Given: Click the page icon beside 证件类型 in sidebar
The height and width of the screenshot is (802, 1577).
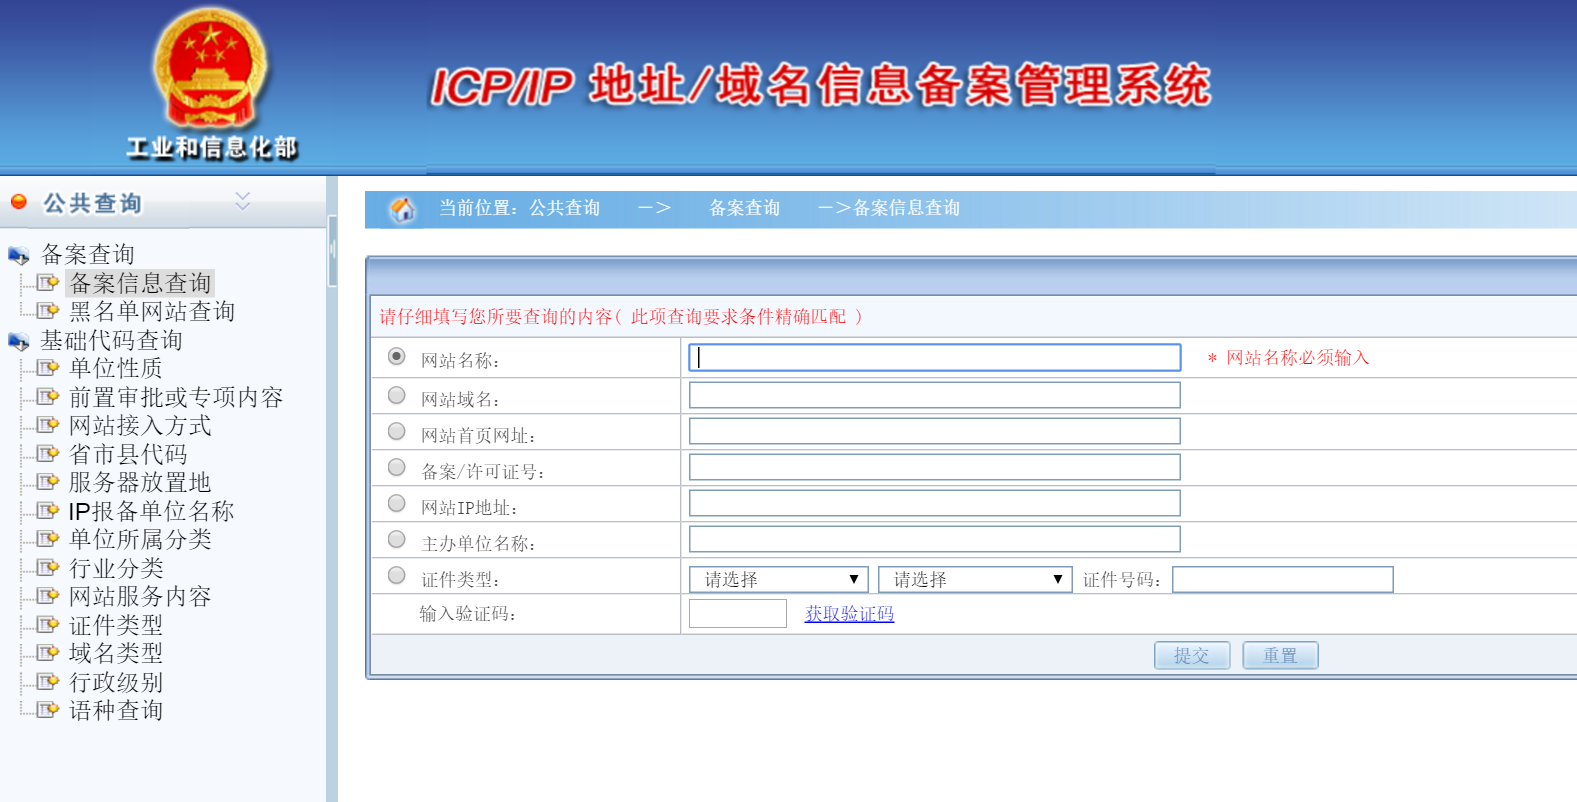Looking at the screenshot, I should point(48,625).
